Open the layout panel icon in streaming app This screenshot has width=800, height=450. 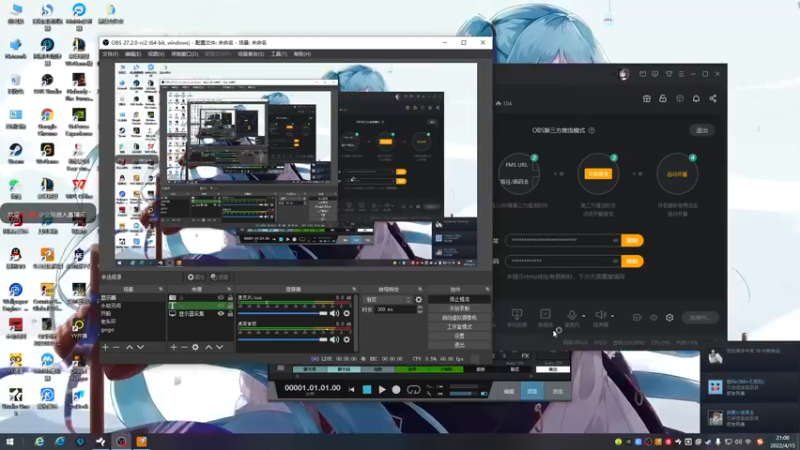(680, 98)
